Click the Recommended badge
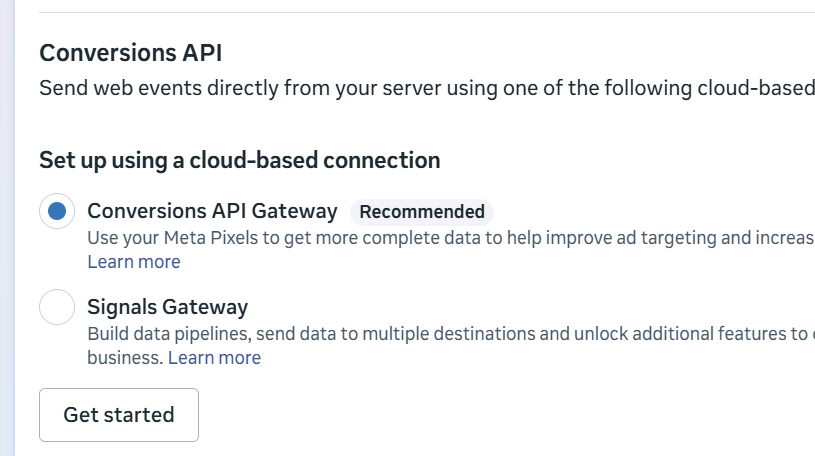Viewport: 815px width, 456px height. [422, 212]
